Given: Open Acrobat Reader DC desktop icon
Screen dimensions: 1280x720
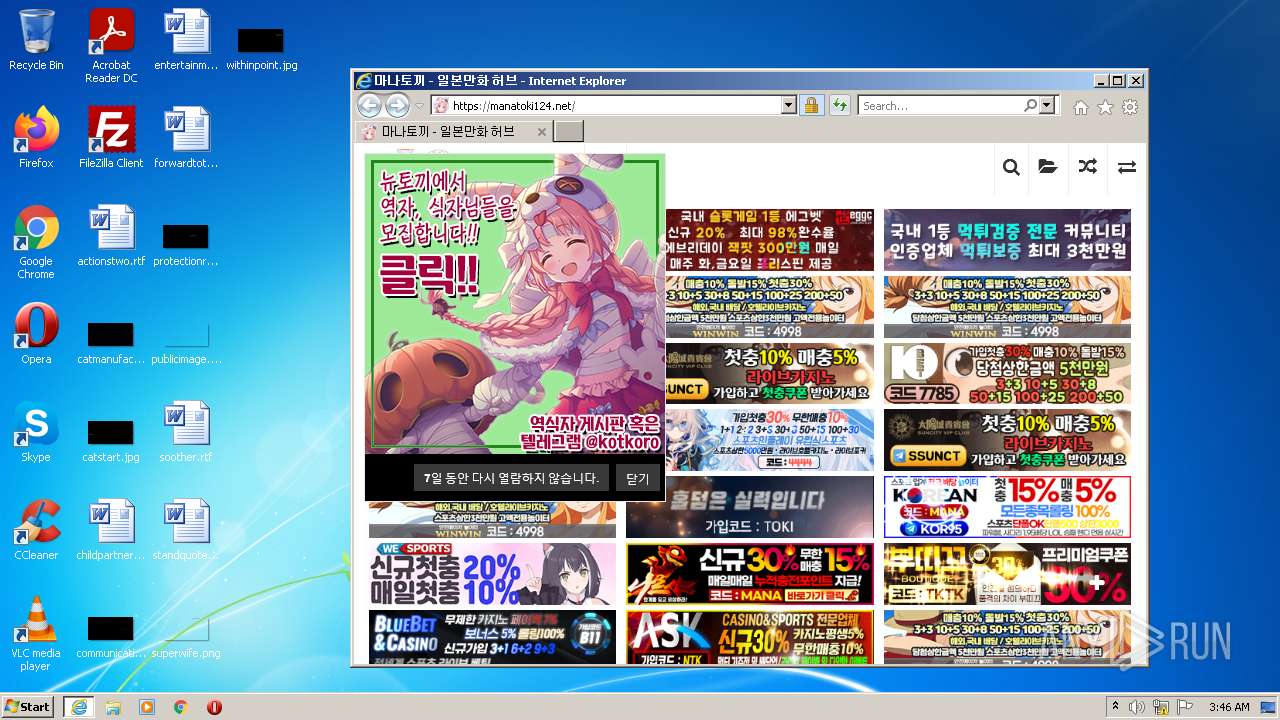Looking at the screenshot, I should (111, 45).
